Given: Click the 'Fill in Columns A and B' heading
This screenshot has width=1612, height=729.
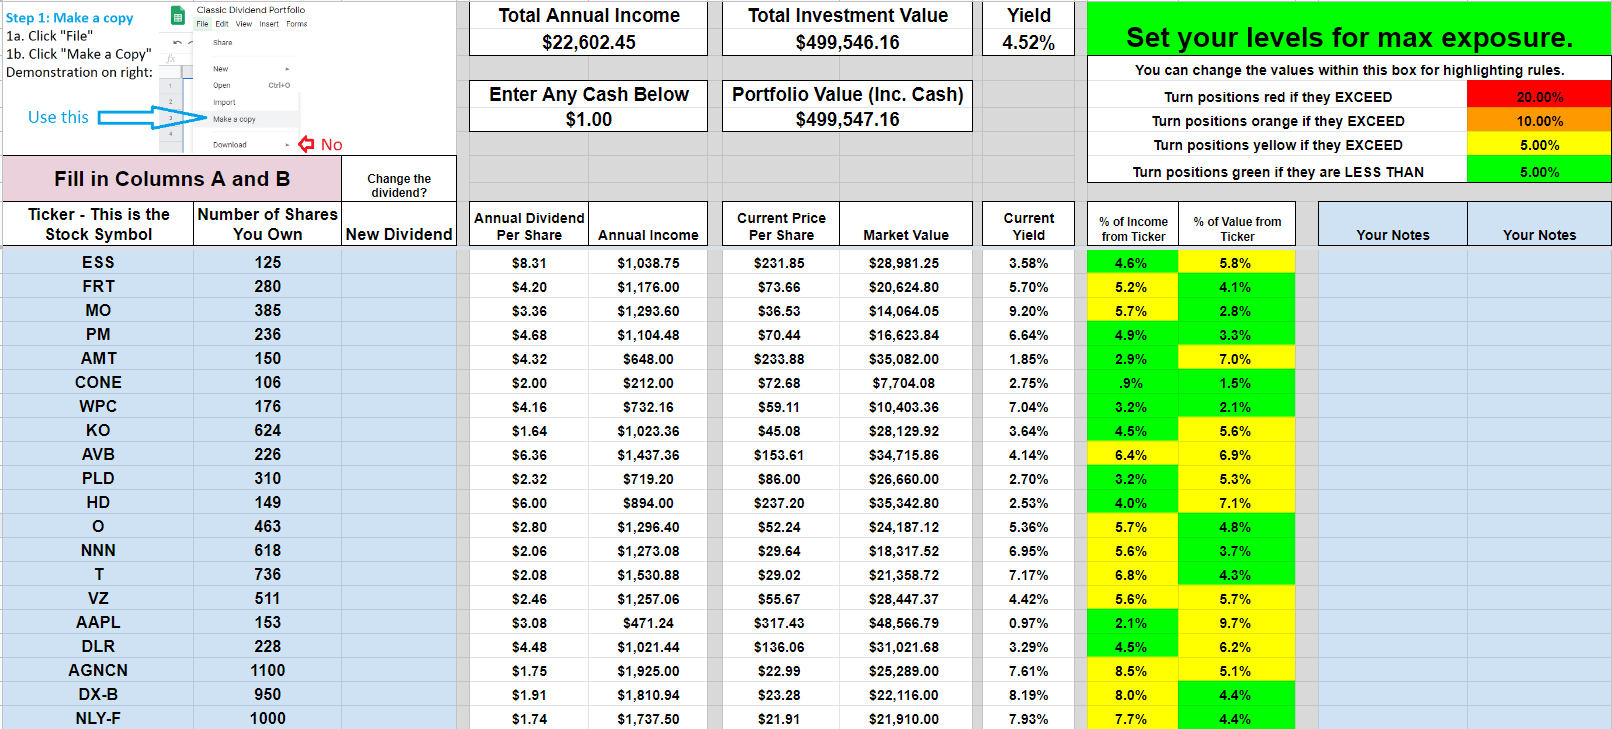Looking at the screenshot, I should pos(172,179).
